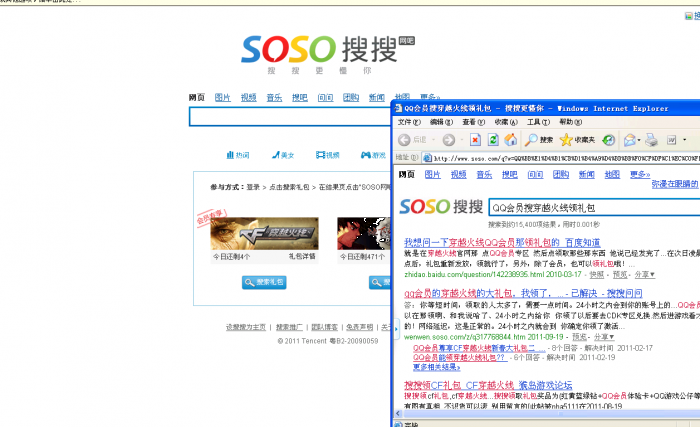This screenshot has width=700, height=427.
Task: Open 视频 category icon below homepage search box
Action: click(x=328, y=155)
